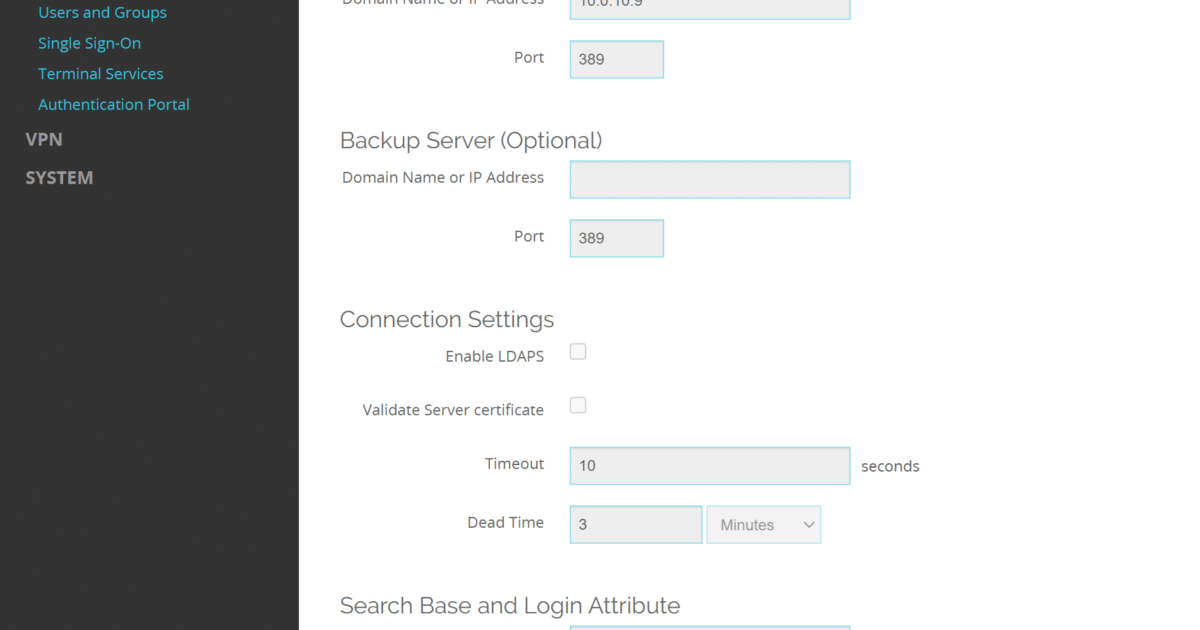Expand the VPN sidebar section
This screenshot has height=630, width=1200.
point(44,140)
